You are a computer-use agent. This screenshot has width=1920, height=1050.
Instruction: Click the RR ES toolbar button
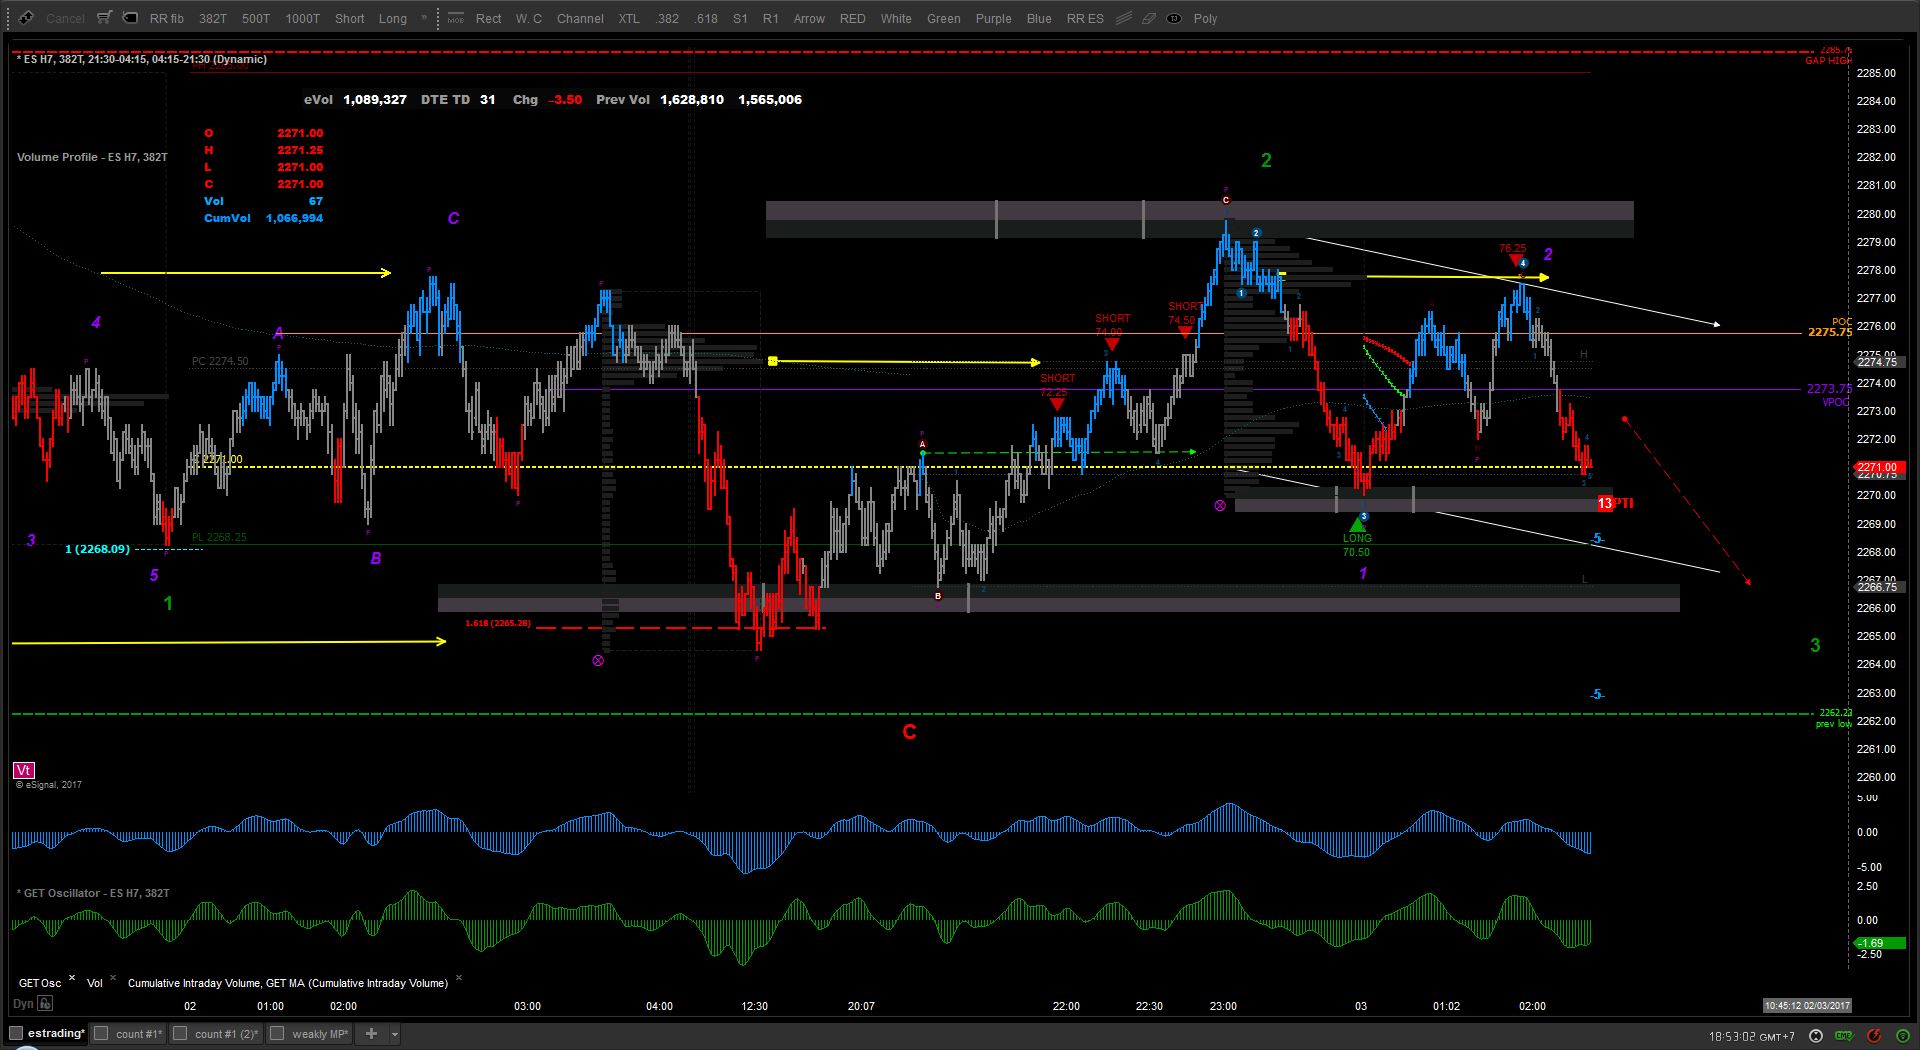(1085, 19)
